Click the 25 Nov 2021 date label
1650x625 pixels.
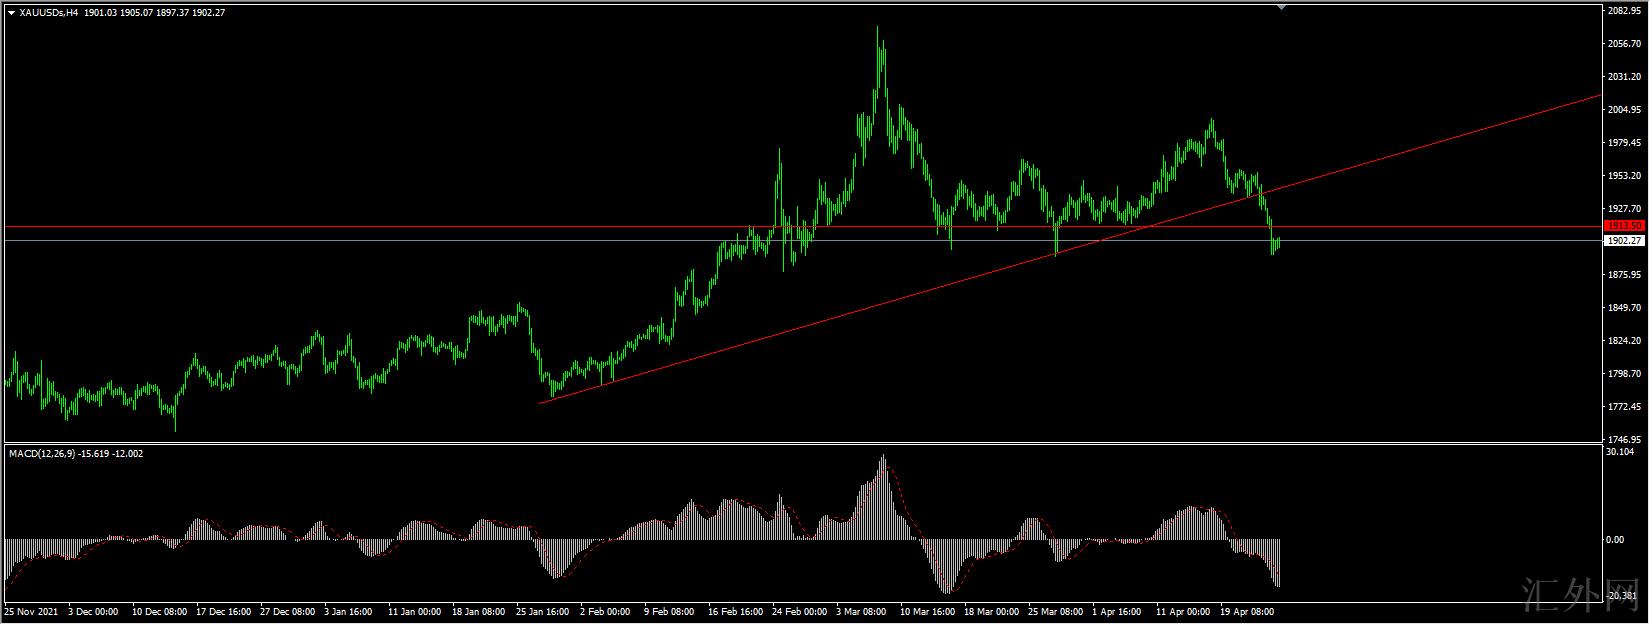(31, 609)
